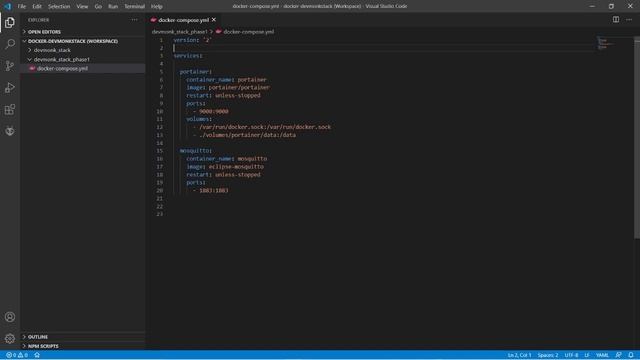The image size is (640, 360).
Task: Open the last custom extension icon in activity bar
Action: pos(10,131)
